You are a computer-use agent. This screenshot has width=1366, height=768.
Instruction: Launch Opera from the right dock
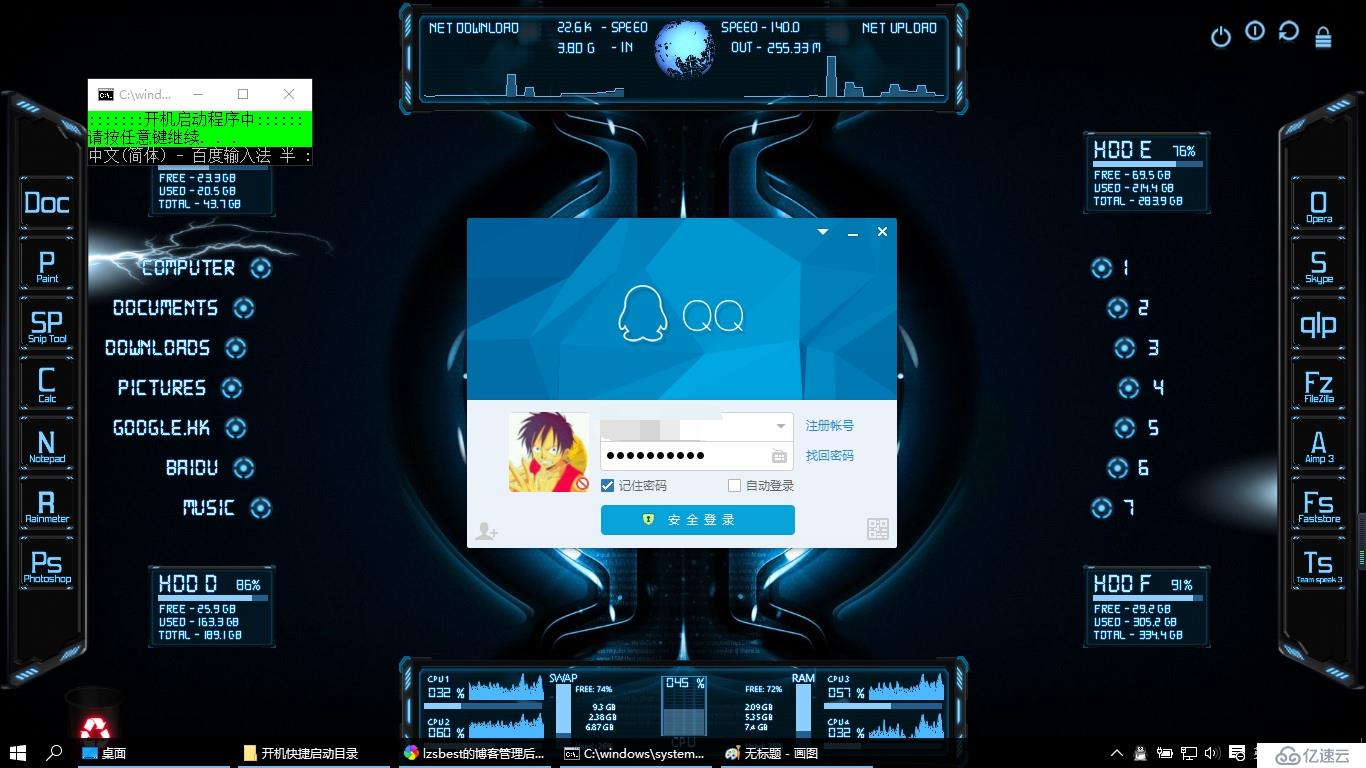point(1318,206)
